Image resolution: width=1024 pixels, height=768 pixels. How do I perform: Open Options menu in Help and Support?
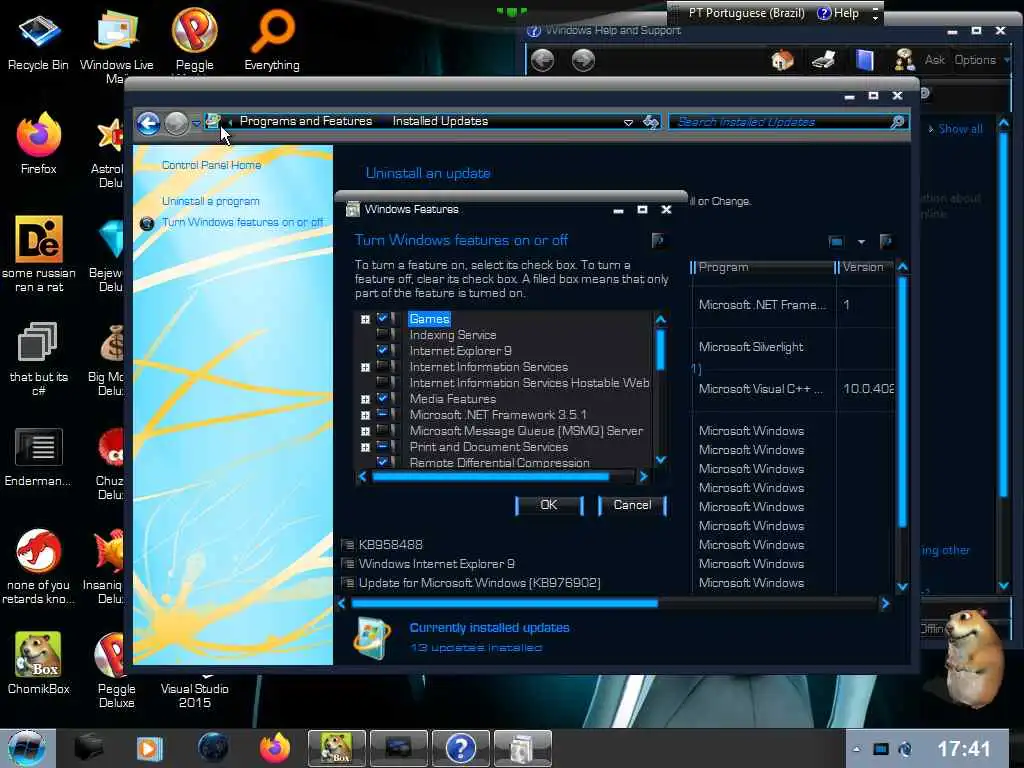pyautogui.click(x=982, y=60)
